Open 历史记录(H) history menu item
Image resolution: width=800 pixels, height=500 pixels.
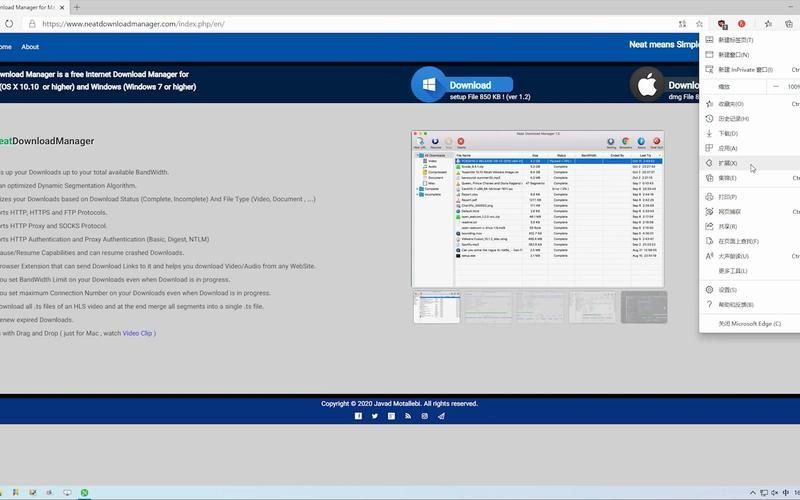749,118
